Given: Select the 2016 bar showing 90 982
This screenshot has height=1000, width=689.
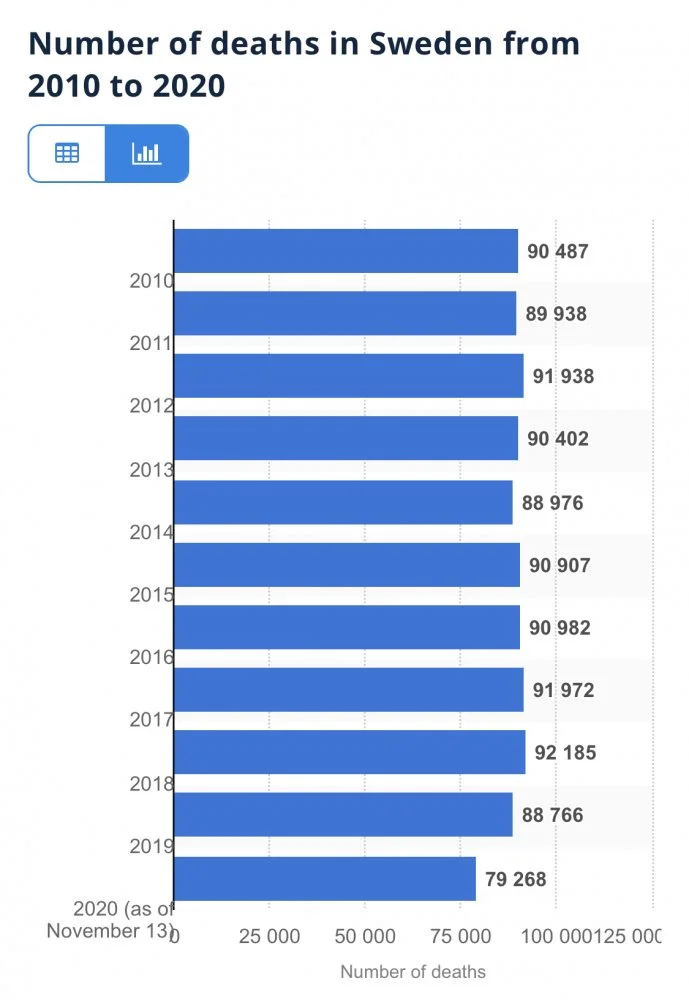Looking at the screenshot, I should [x=347, y=627].
